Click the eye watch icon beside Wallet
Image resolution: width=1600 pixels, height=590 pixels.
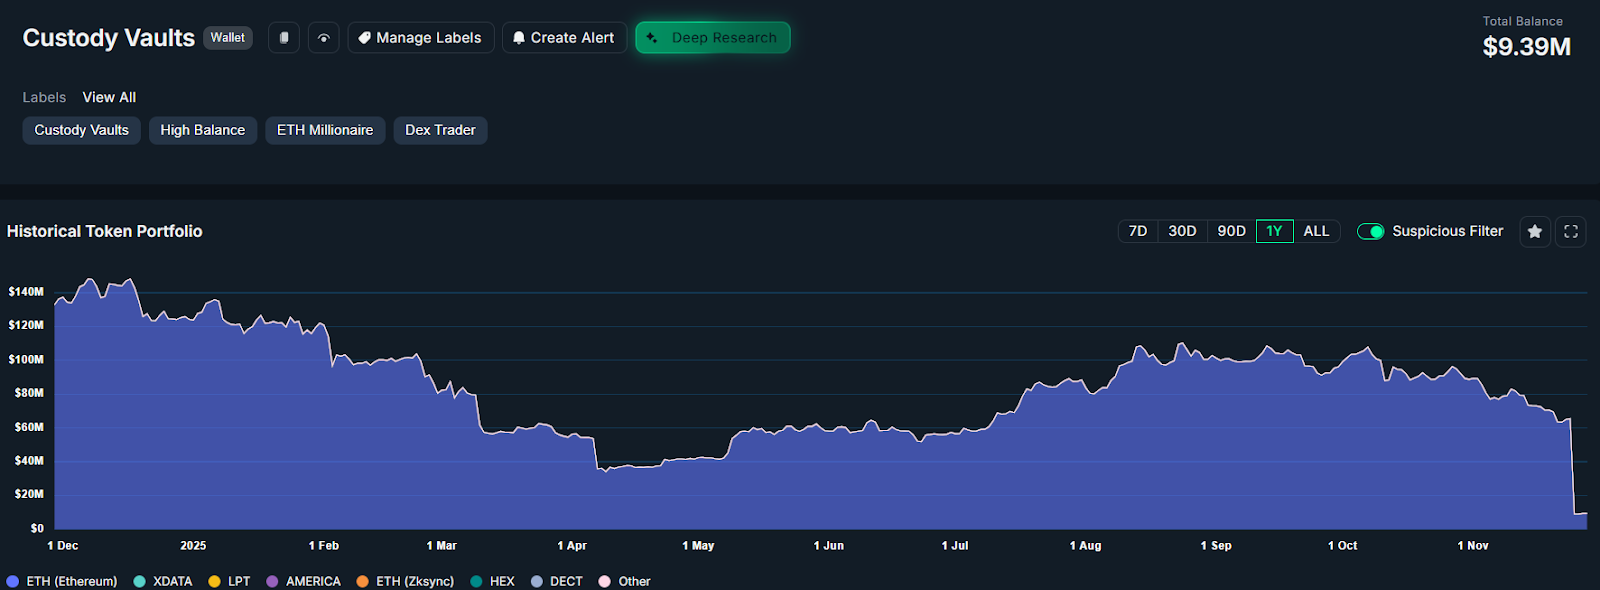tap(323, 38)
